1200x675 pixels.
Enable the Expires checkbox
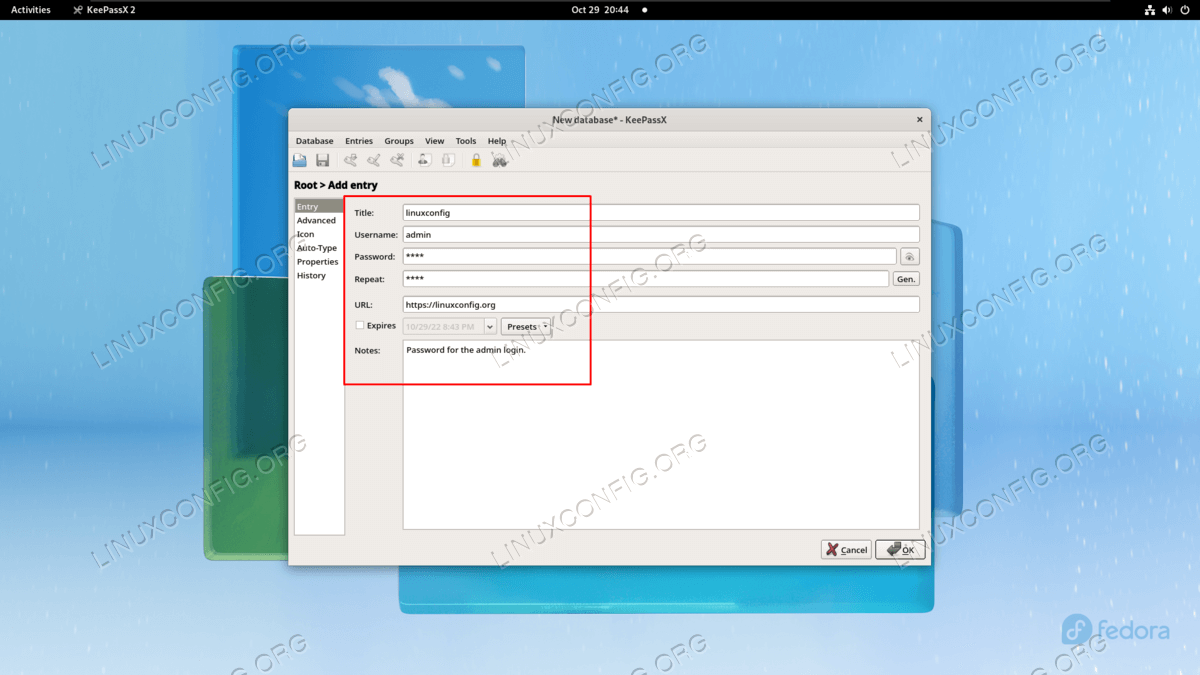360,326
